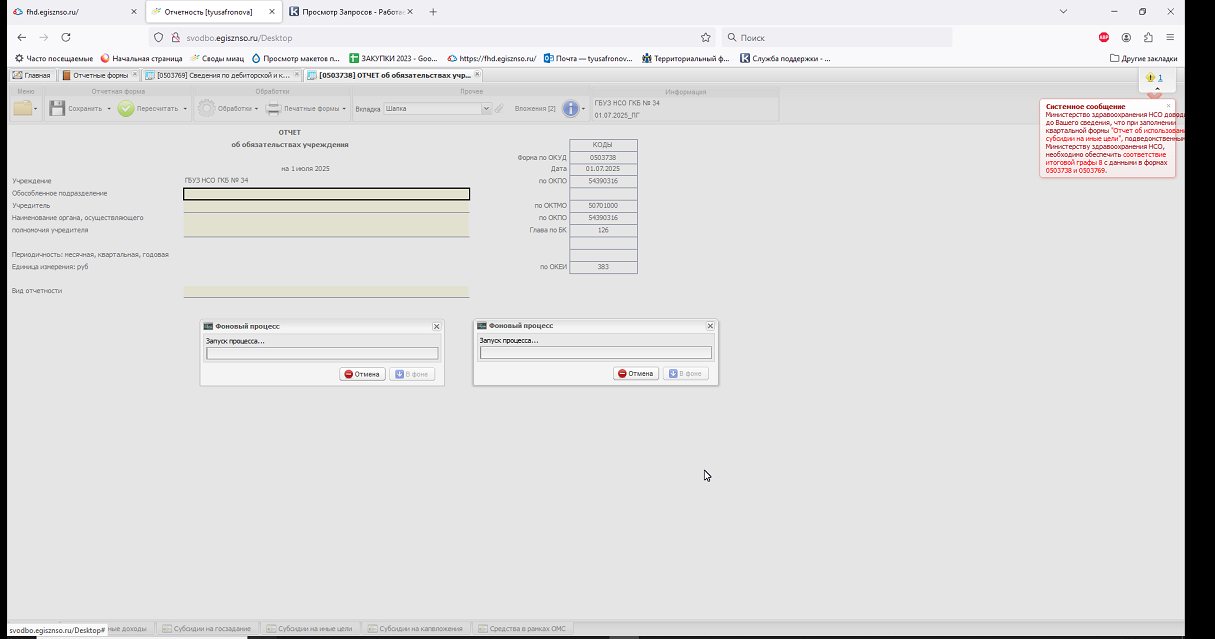Close the Системное сообщение popup
Viewport: 1215px width, 639px height.
click(1168, 105)
